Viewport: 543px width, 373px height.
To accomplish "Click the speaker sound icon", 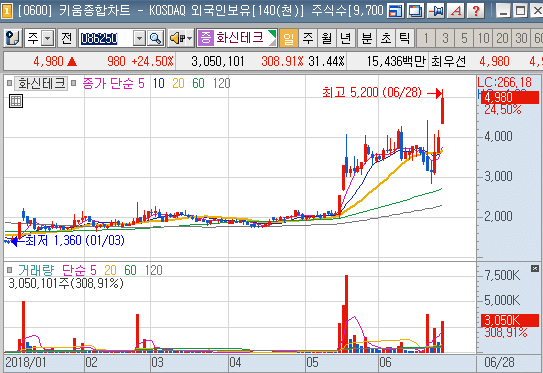I will click(x=177, y=38).
